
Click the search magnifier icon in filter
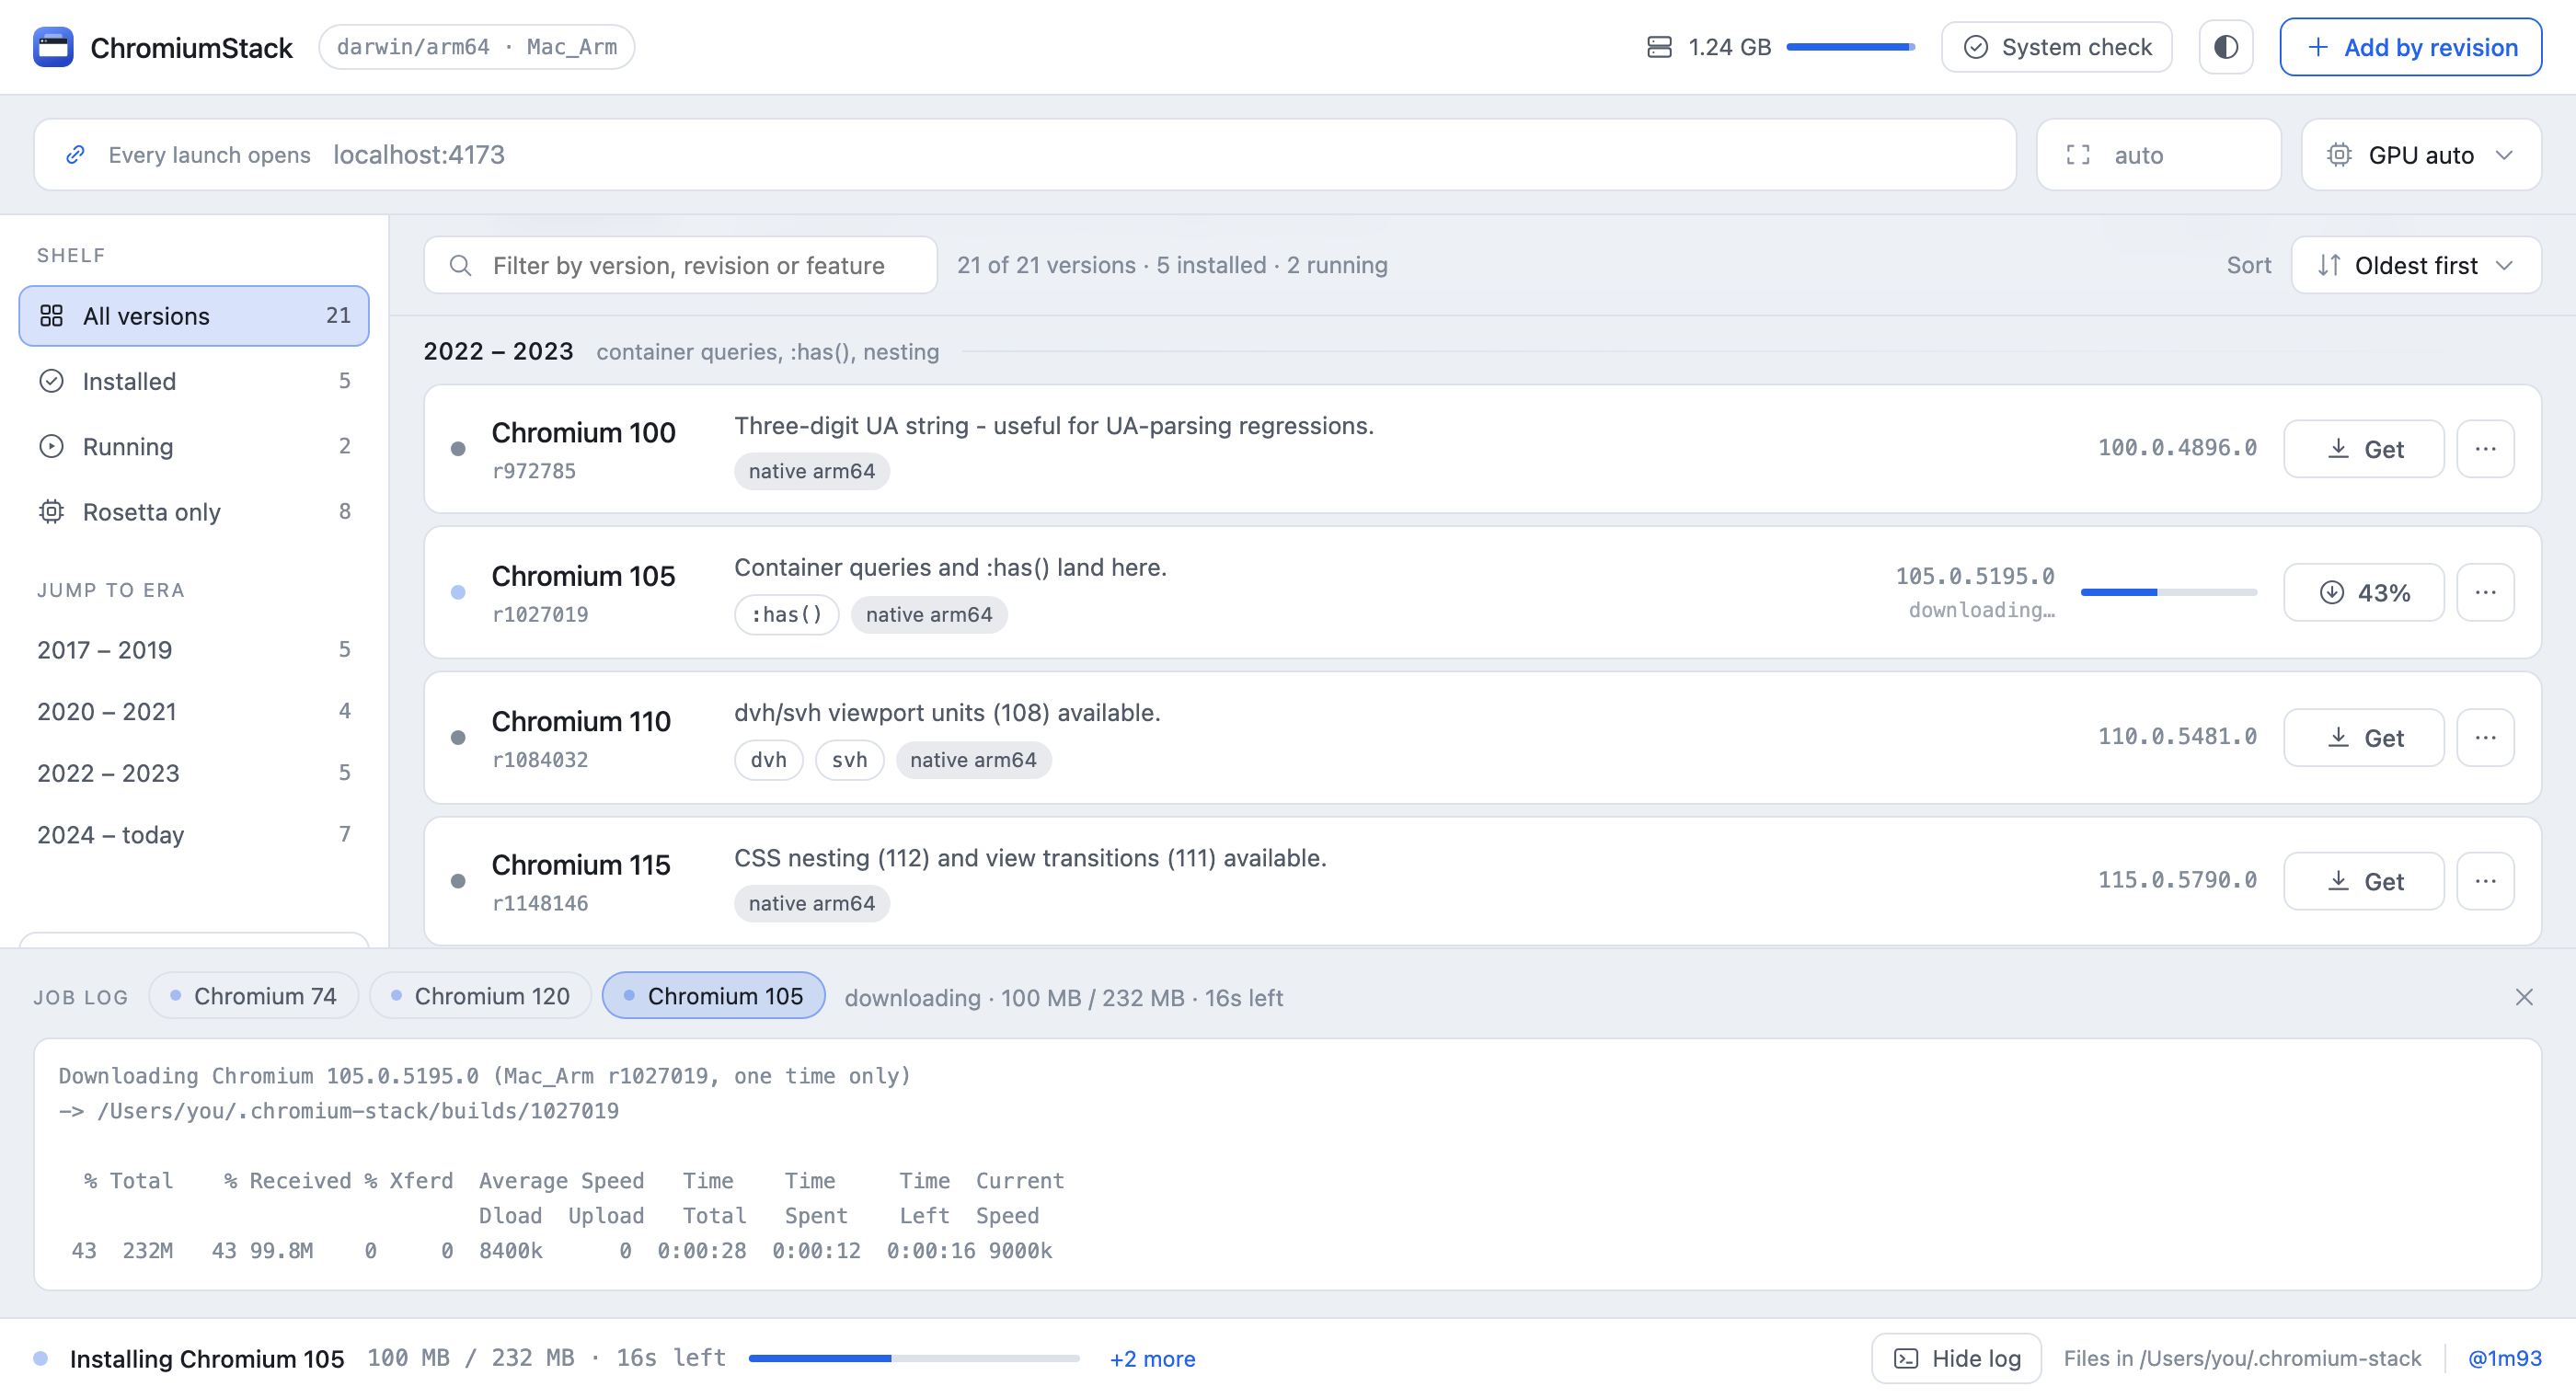[460, 265]
